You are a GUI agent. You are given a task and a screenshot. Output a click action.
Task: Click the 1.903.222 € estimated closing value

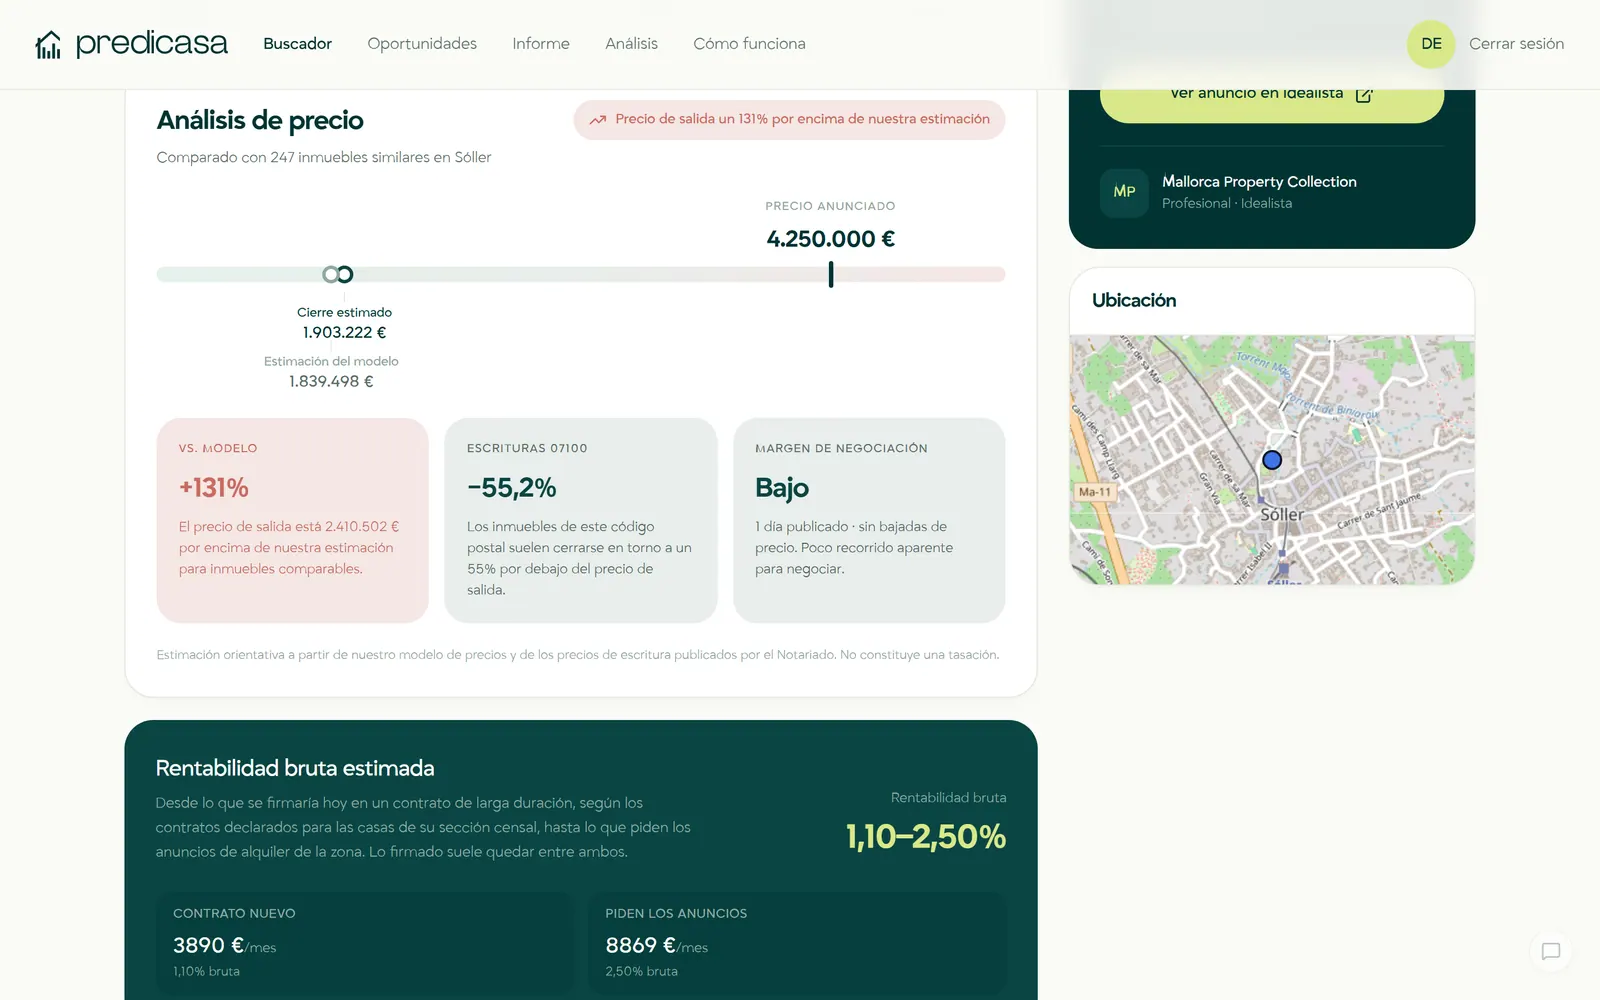pos(344,332)
